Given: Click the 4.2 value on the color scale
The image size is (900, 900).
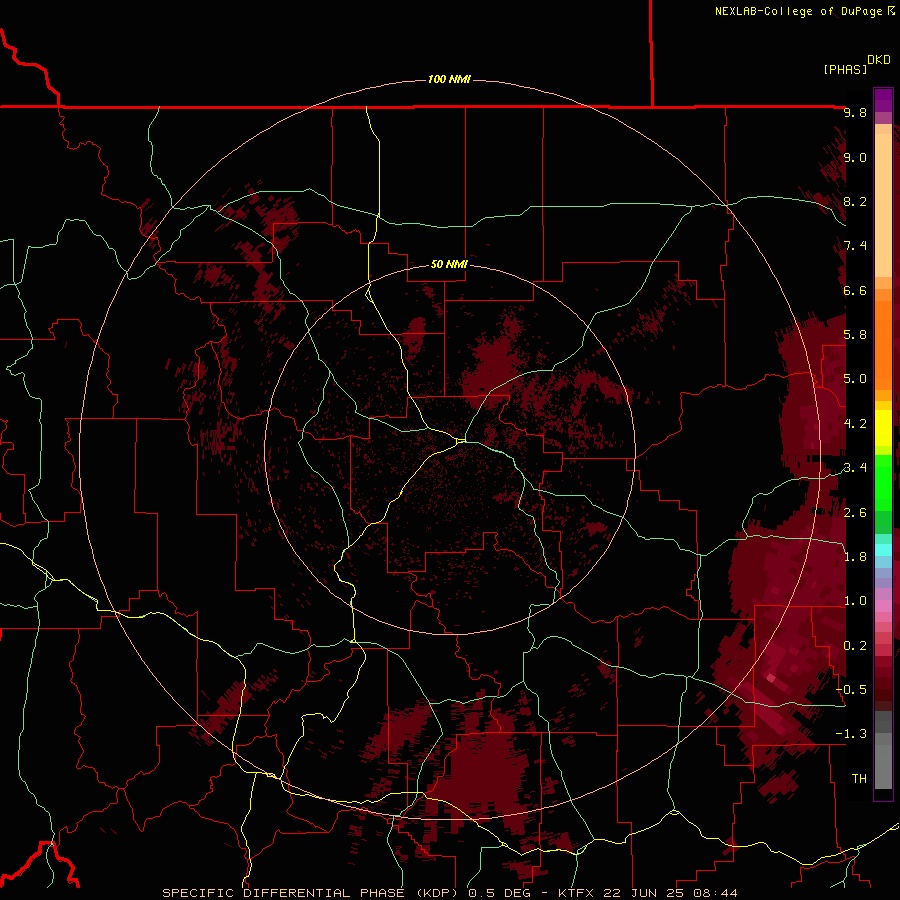Looking at the screenshot, I should pos(855,424).
